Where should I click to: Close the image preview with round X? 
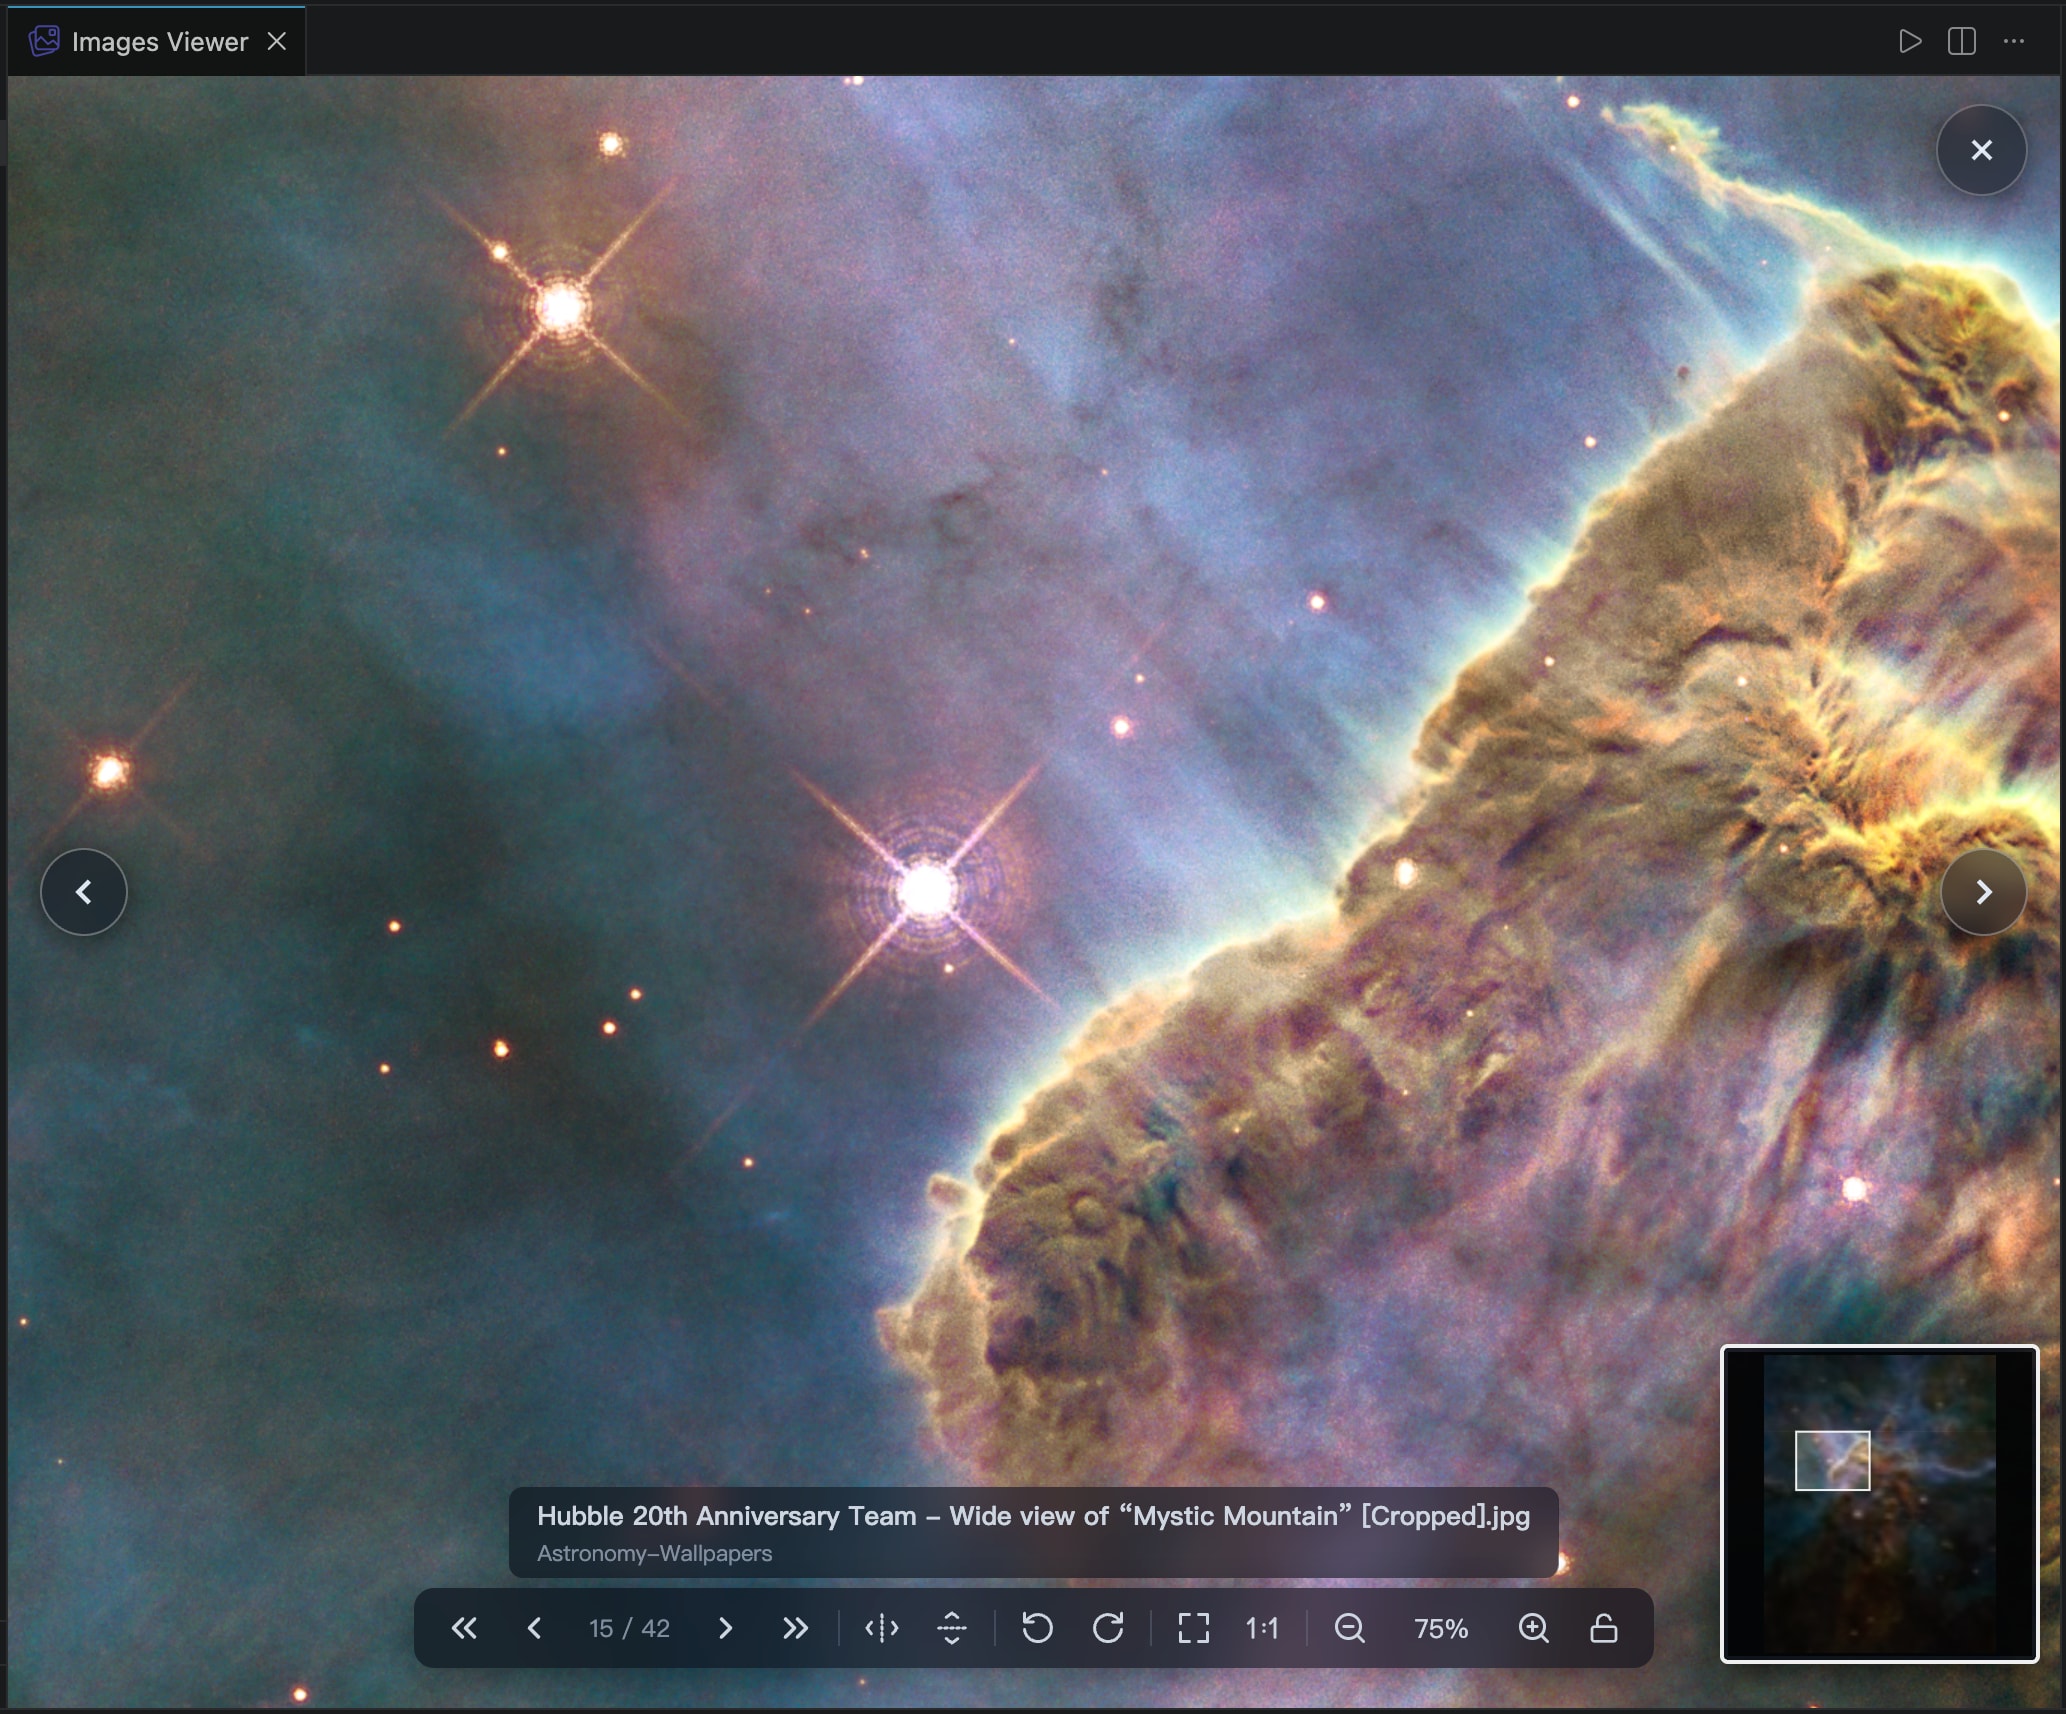(x=1982, y=150)
